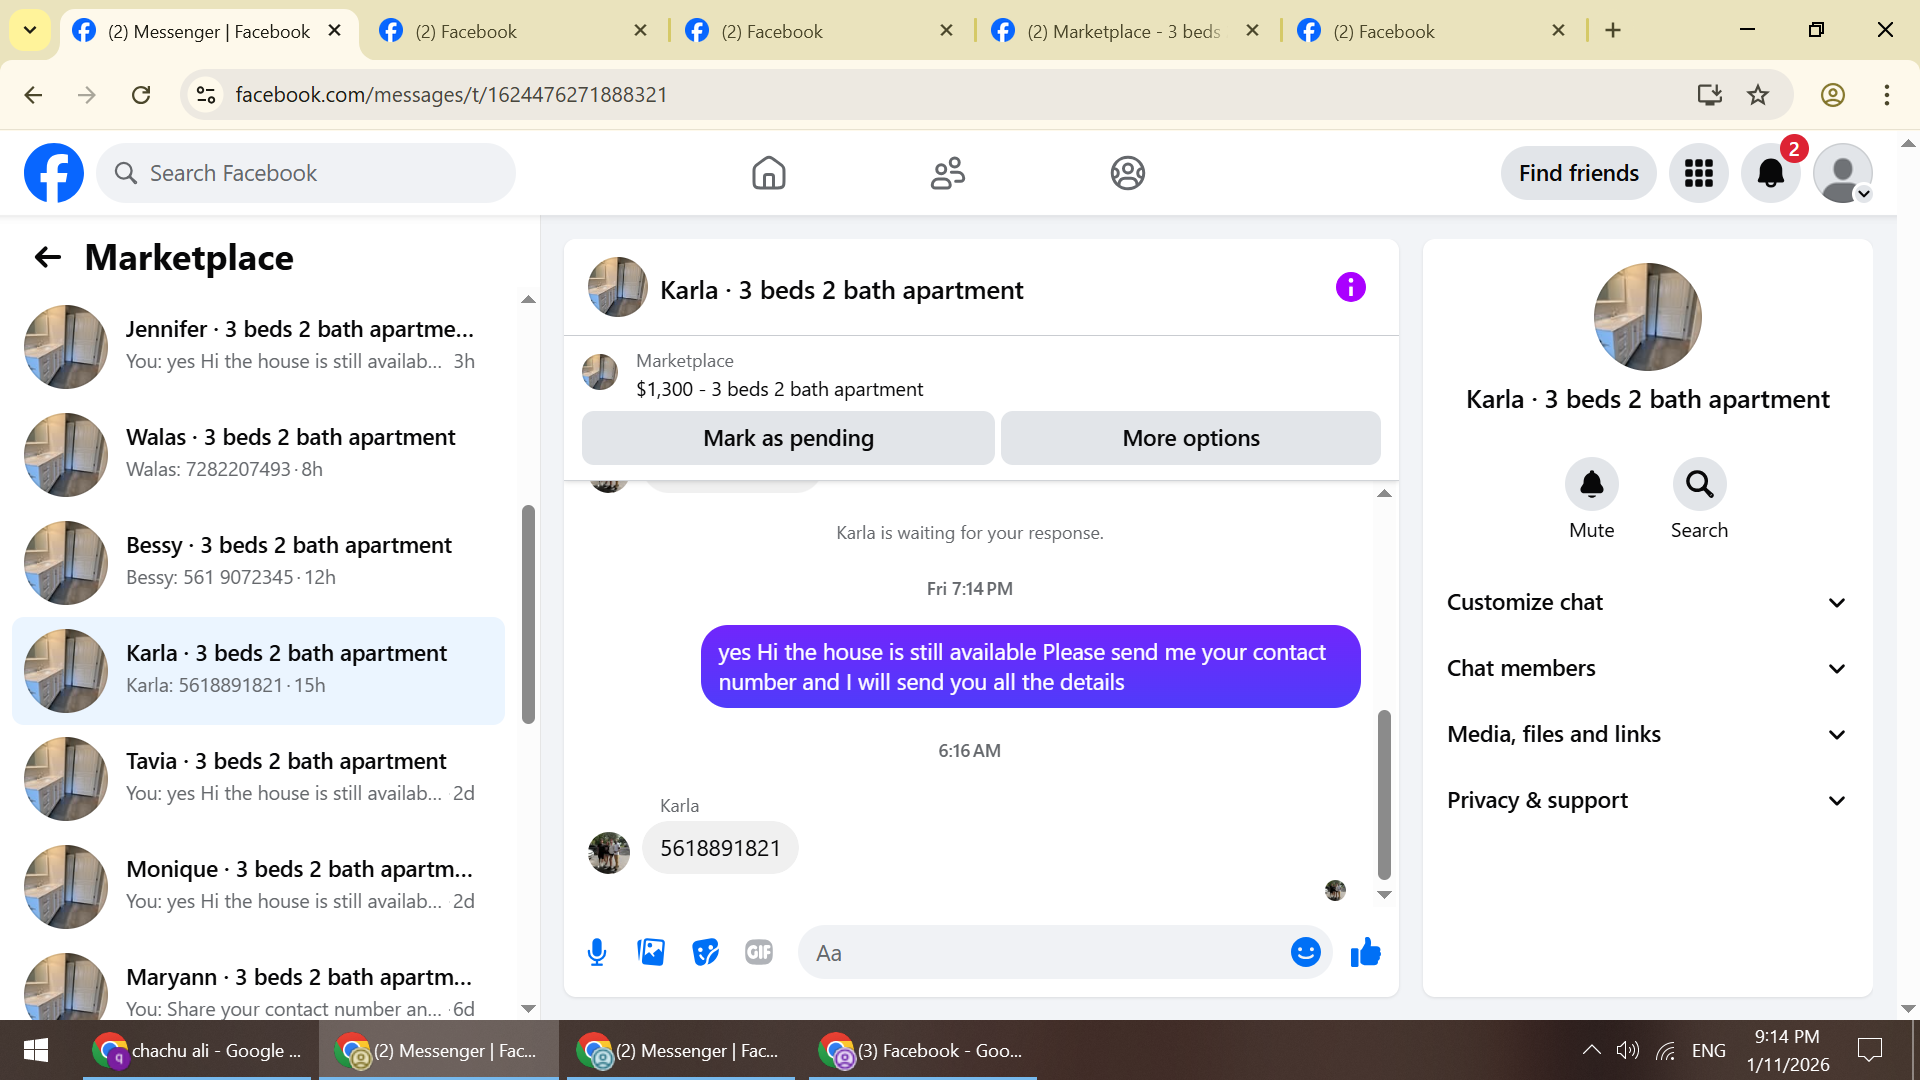Expand Chat members section
This screenshot has height=1080, width=1920.
[1646, 669]
